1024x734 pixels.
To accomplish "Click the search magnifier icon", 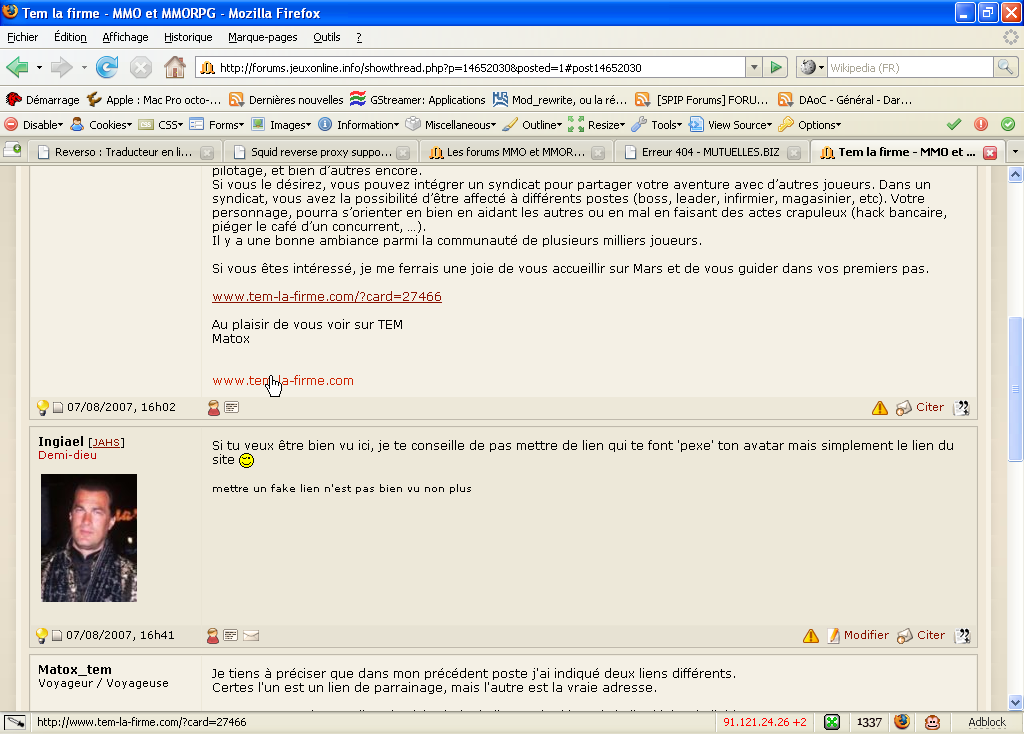I will coord(1005,67).
